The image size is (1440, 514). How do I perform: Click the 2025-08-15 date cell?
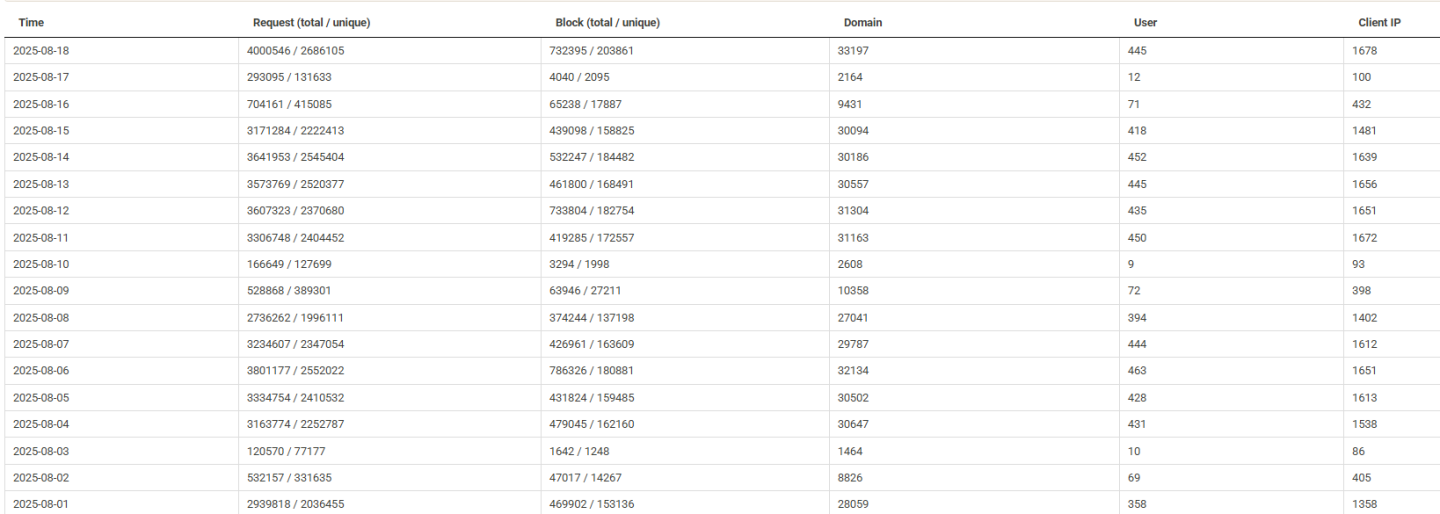pos(42,130)
